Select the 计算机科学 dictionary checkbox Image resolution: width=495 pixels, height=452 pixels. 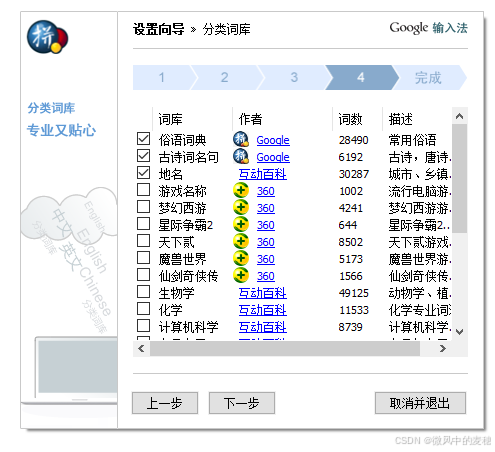click(143, 326)
